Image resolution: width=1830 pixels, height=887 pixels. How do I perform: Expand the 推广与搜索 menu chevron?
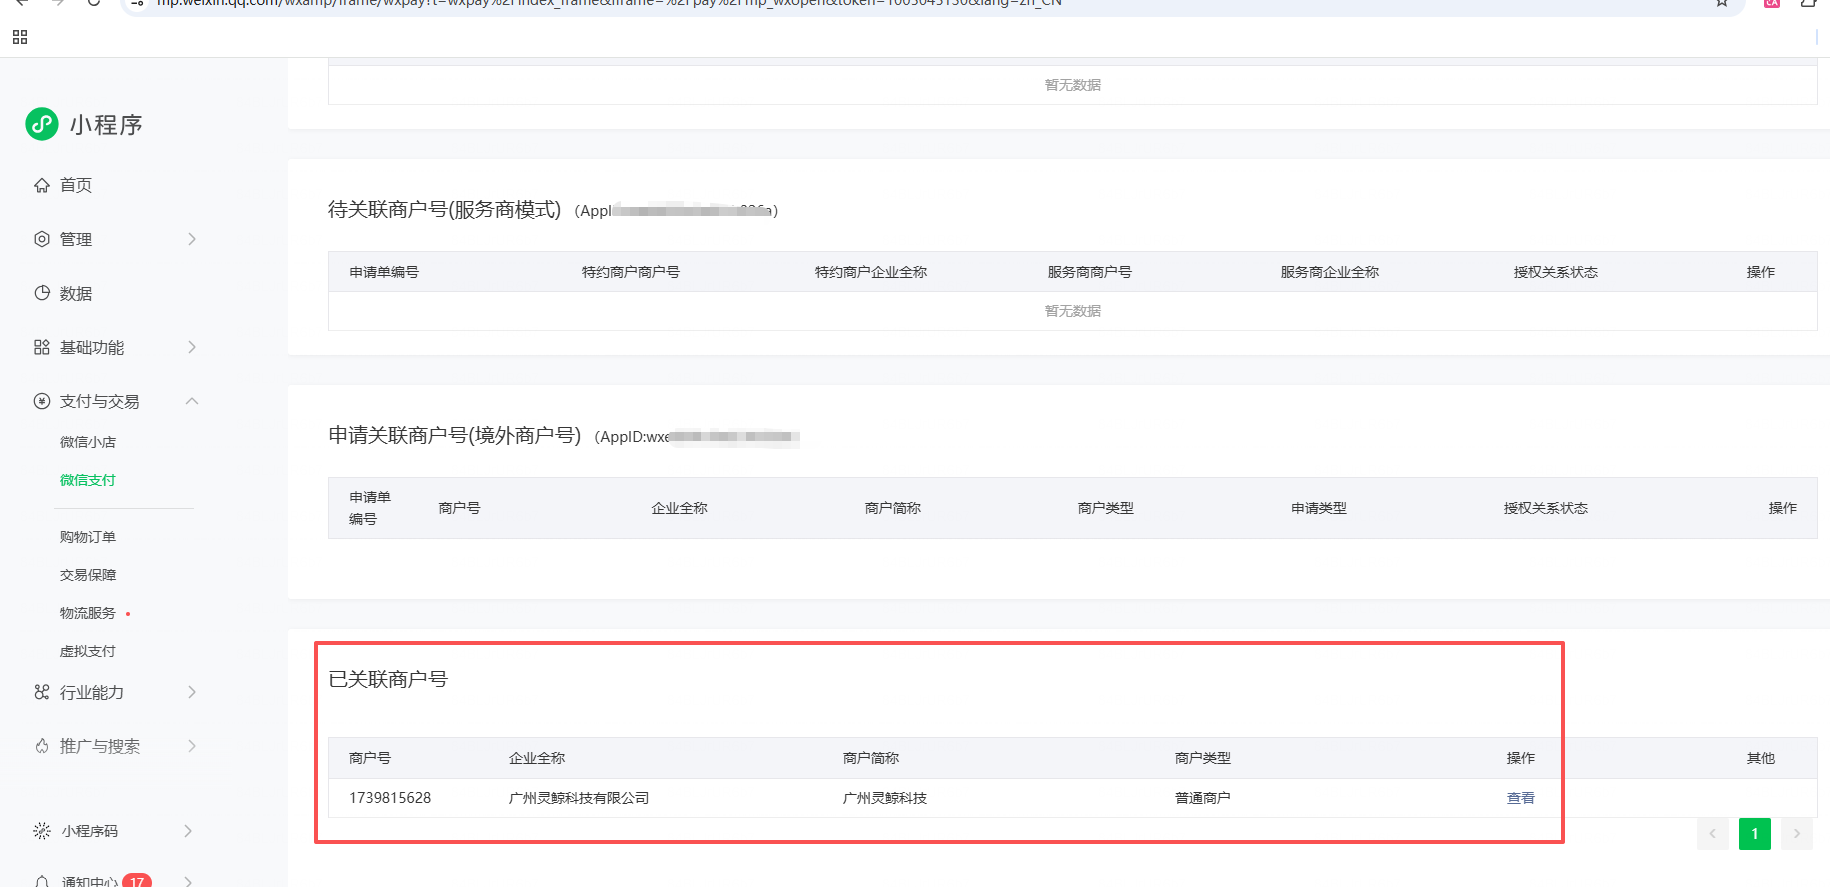(192, 746)
